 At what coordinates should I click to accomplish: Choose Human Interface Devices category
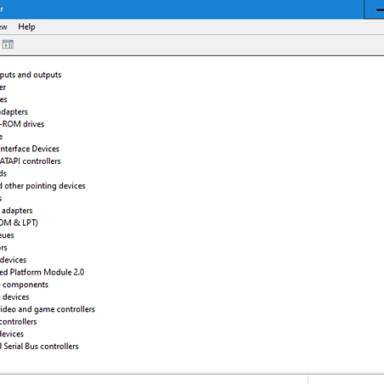[30, 149]
